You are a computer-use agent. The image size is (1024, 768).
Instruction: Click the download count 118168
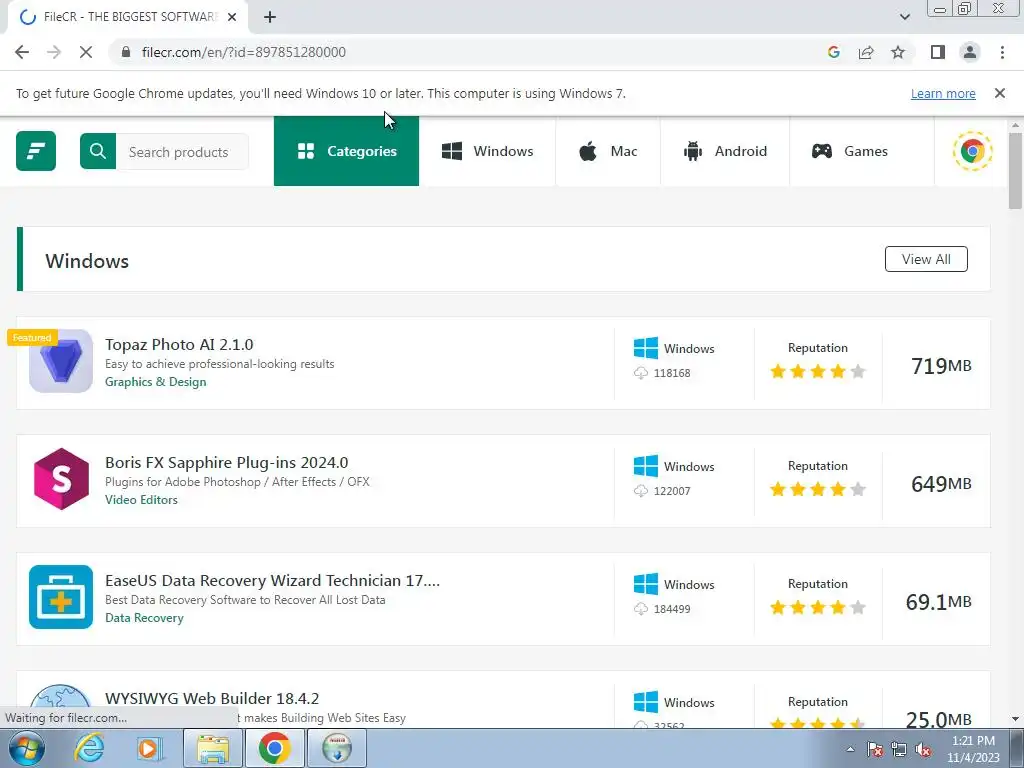(x=672, y=373)
